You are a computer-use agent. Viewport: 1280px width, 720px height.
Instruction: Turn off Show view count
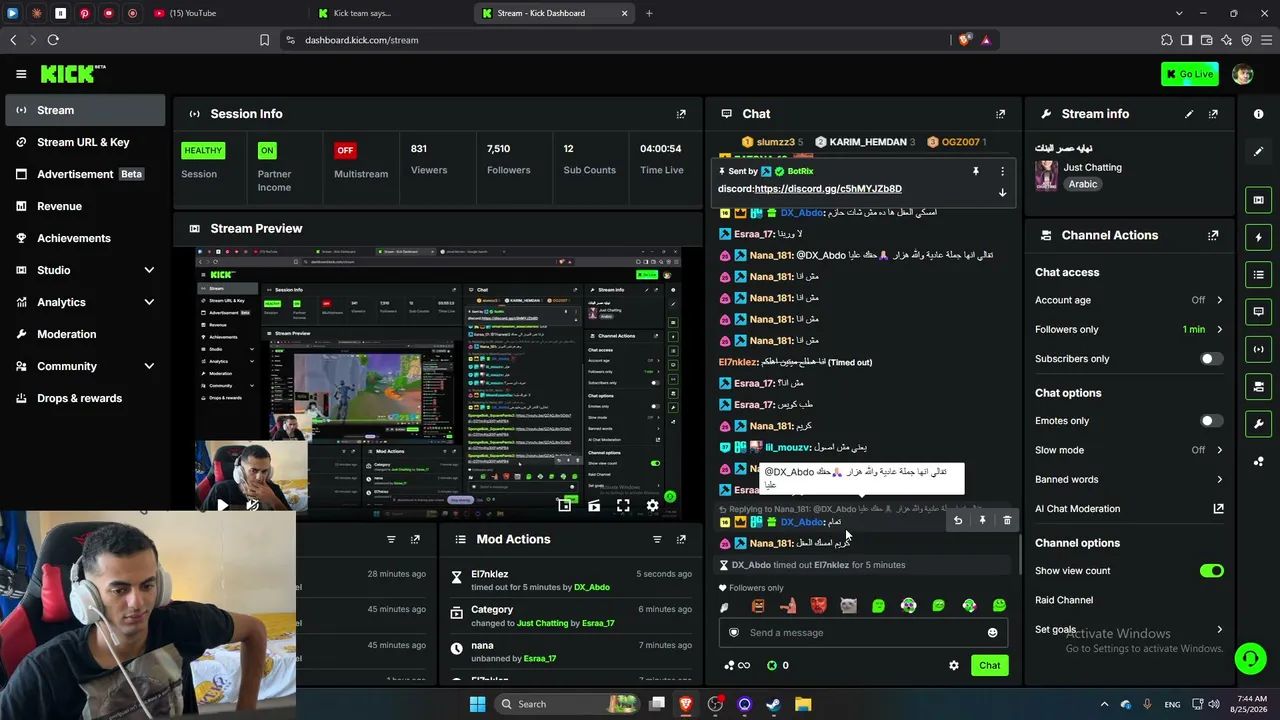(x=1211, y=571)
